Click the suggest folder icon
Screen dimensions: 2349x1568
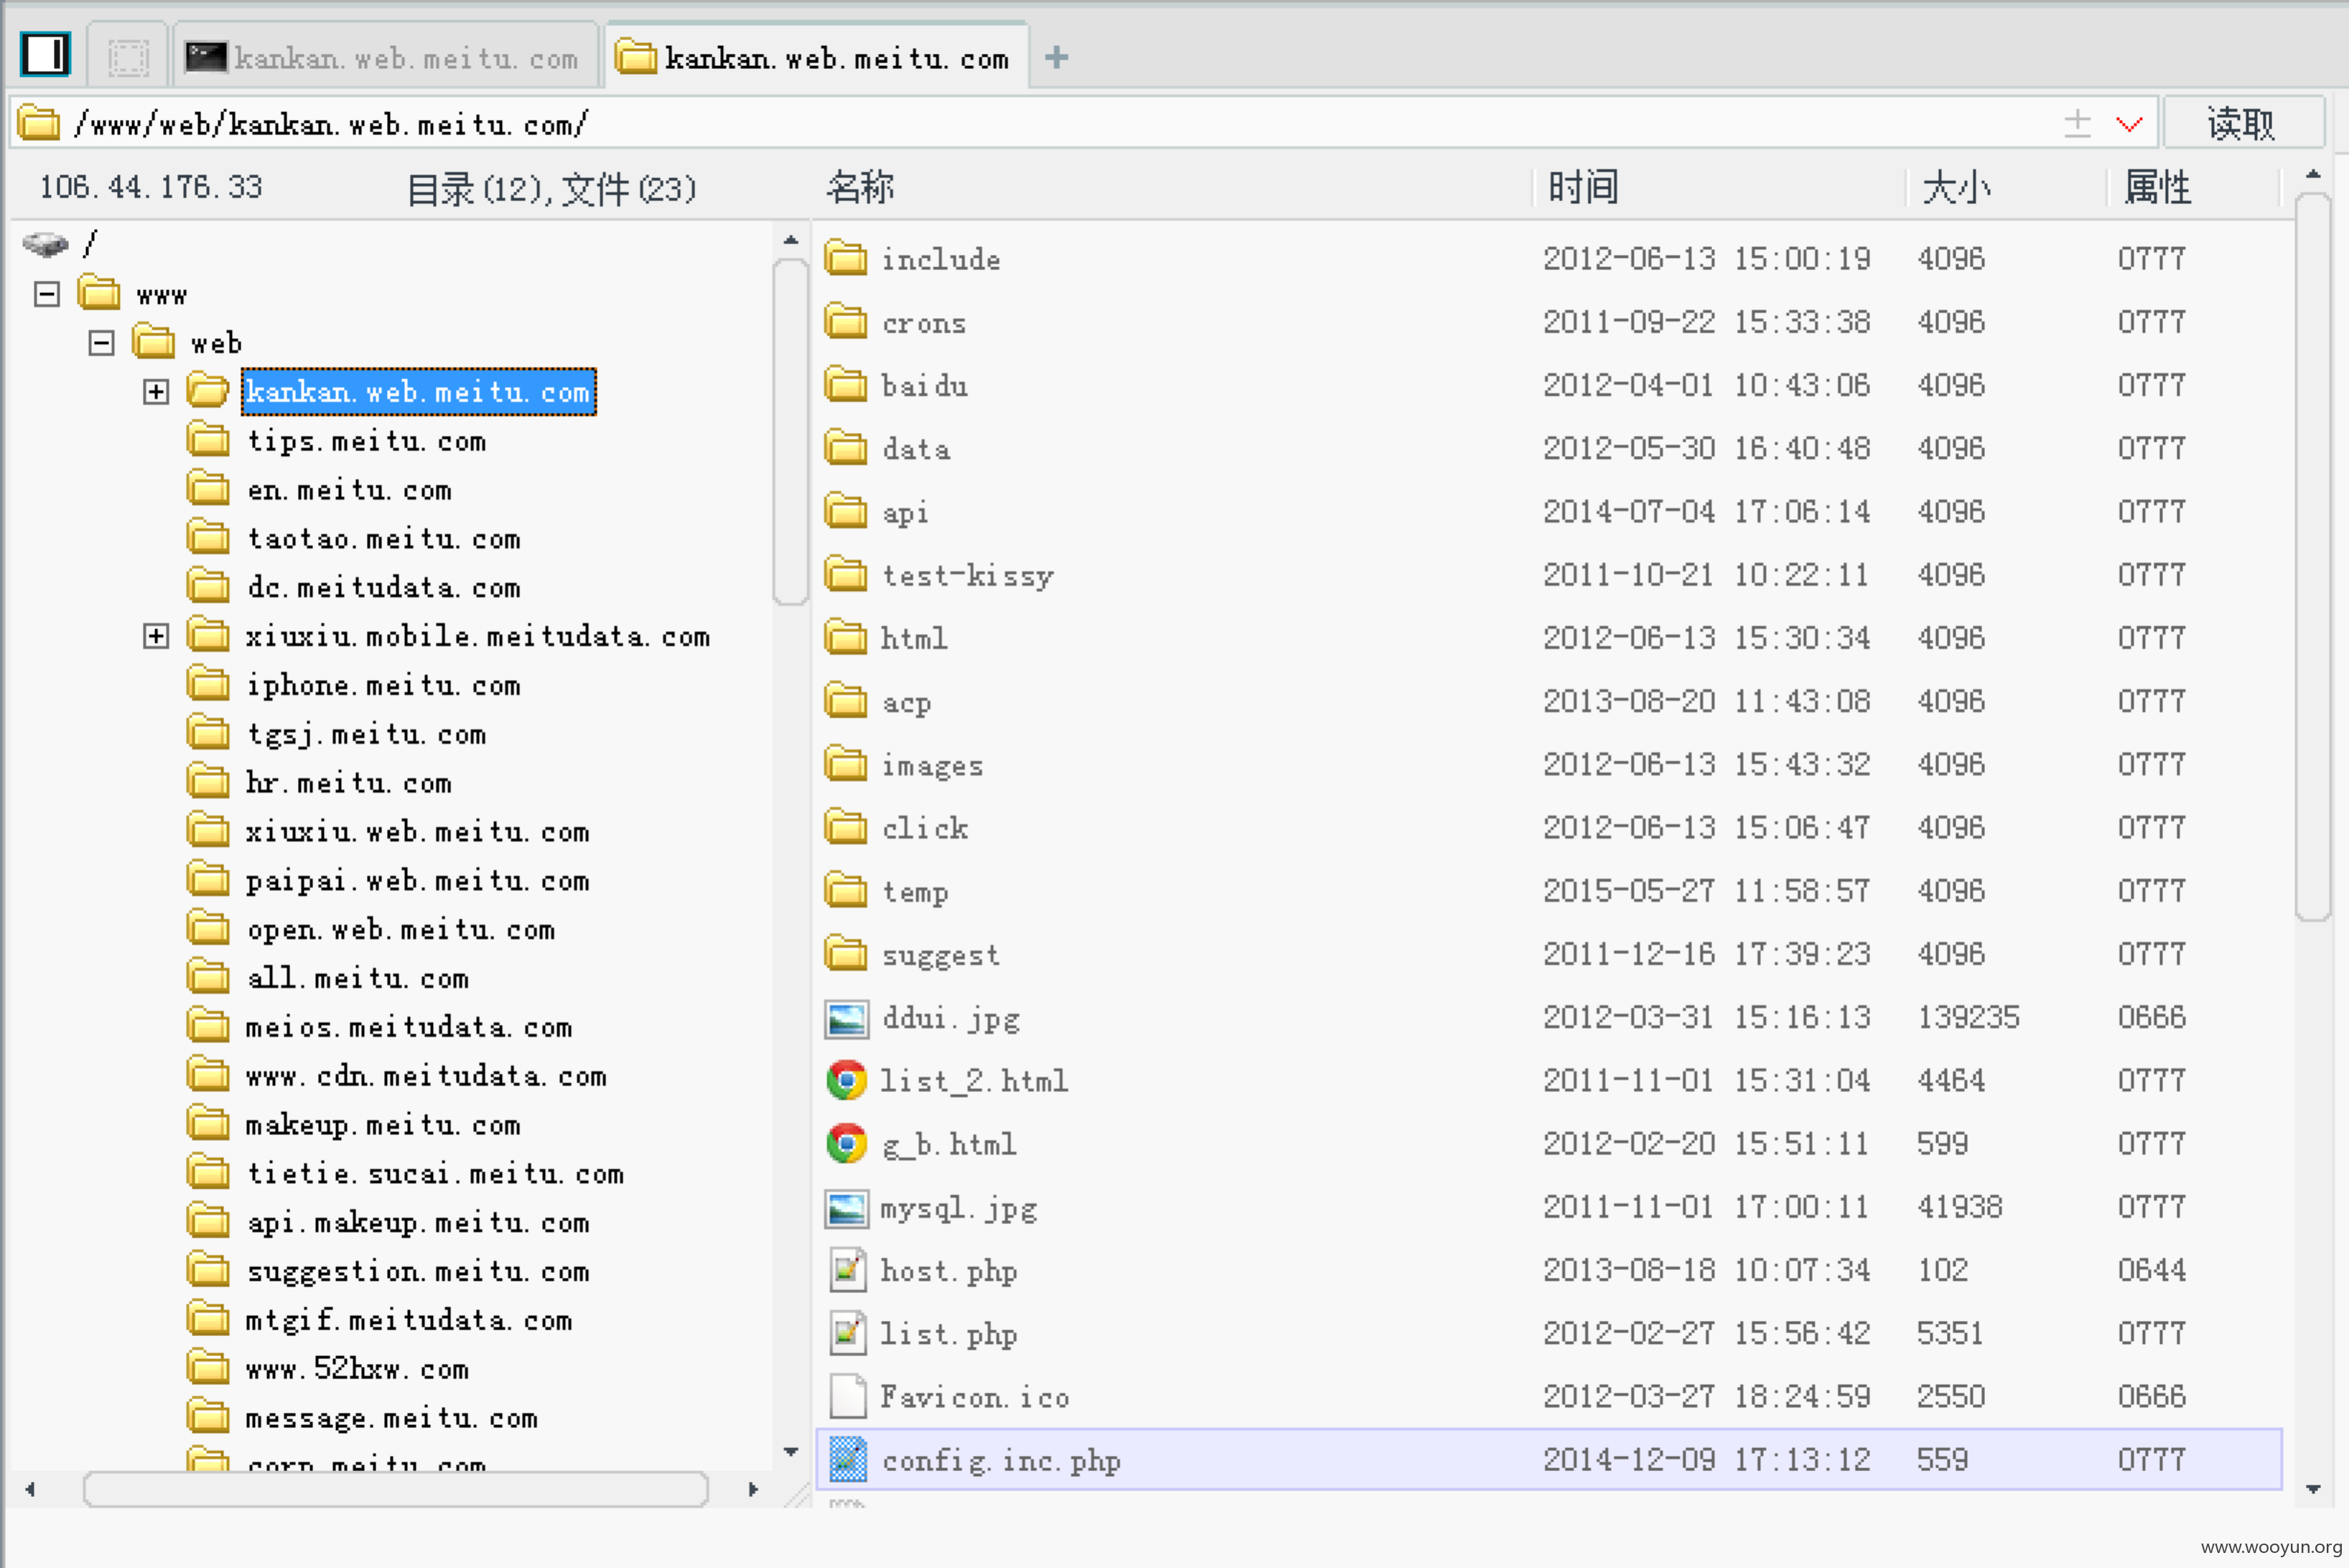click(846, 954)
